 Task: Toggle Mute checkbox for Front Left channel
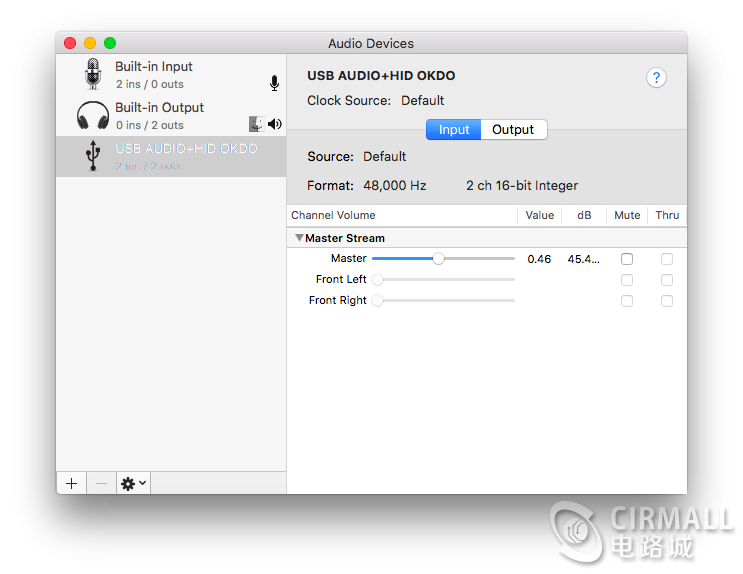click(627, 280)
